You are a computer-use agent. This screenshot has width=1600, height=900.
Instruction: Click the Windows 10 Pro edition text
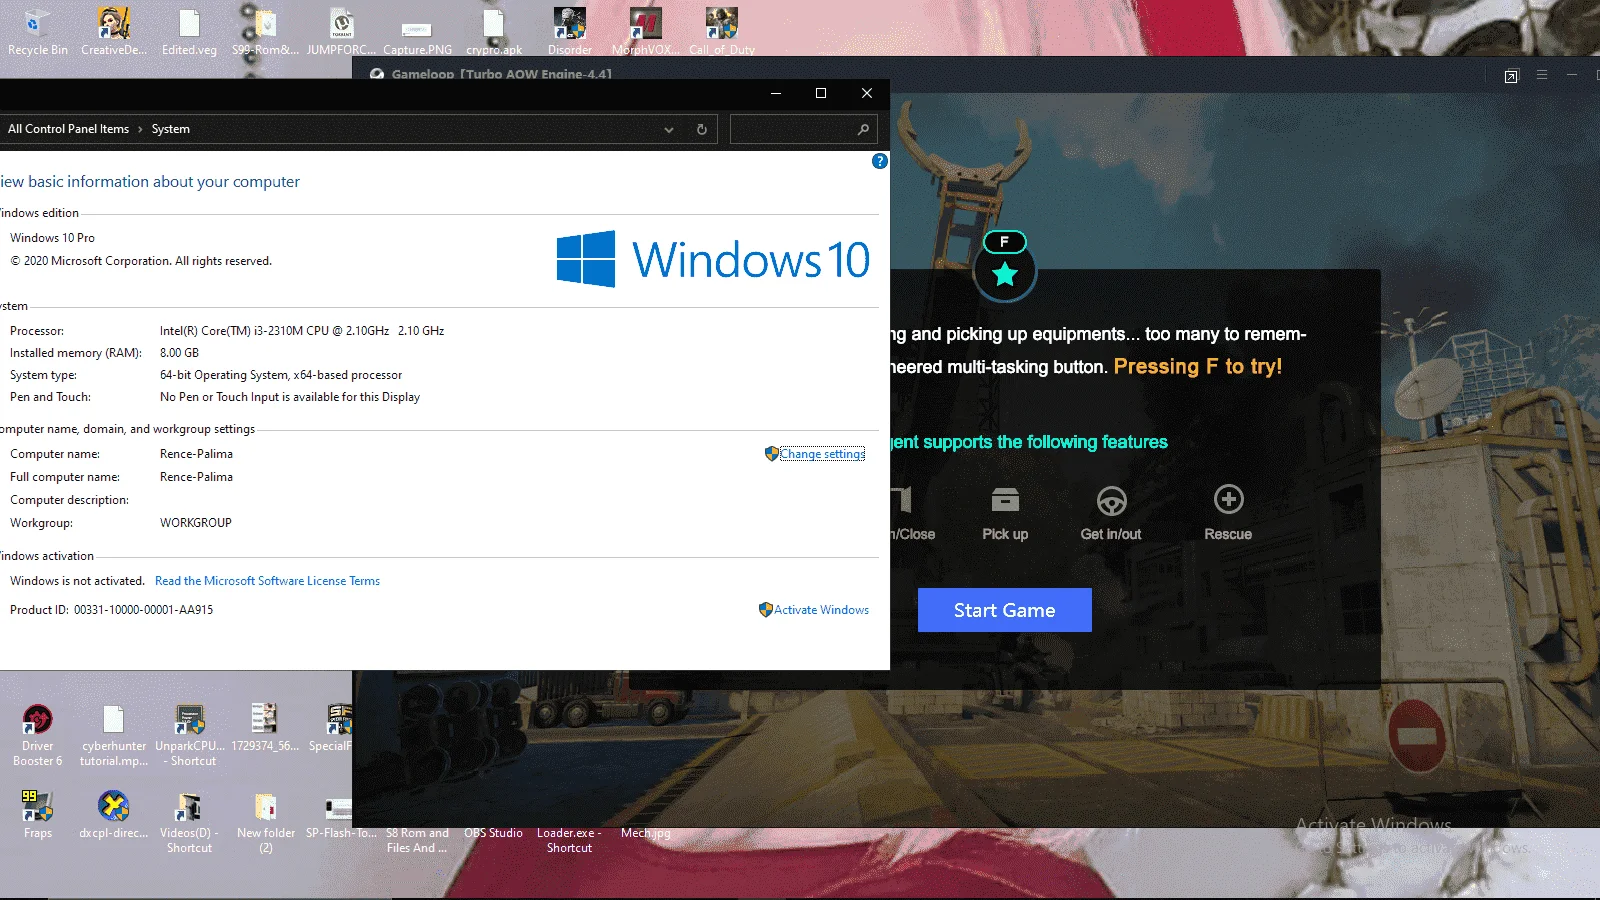(52, 238)
